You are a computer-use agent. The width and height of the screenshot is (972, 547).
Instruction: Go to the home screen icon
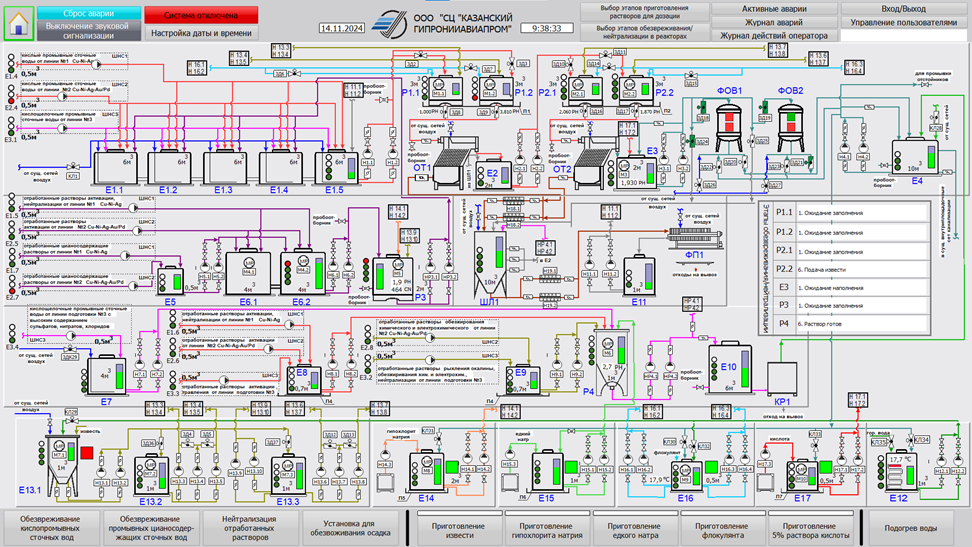click(x=19, y=23)
